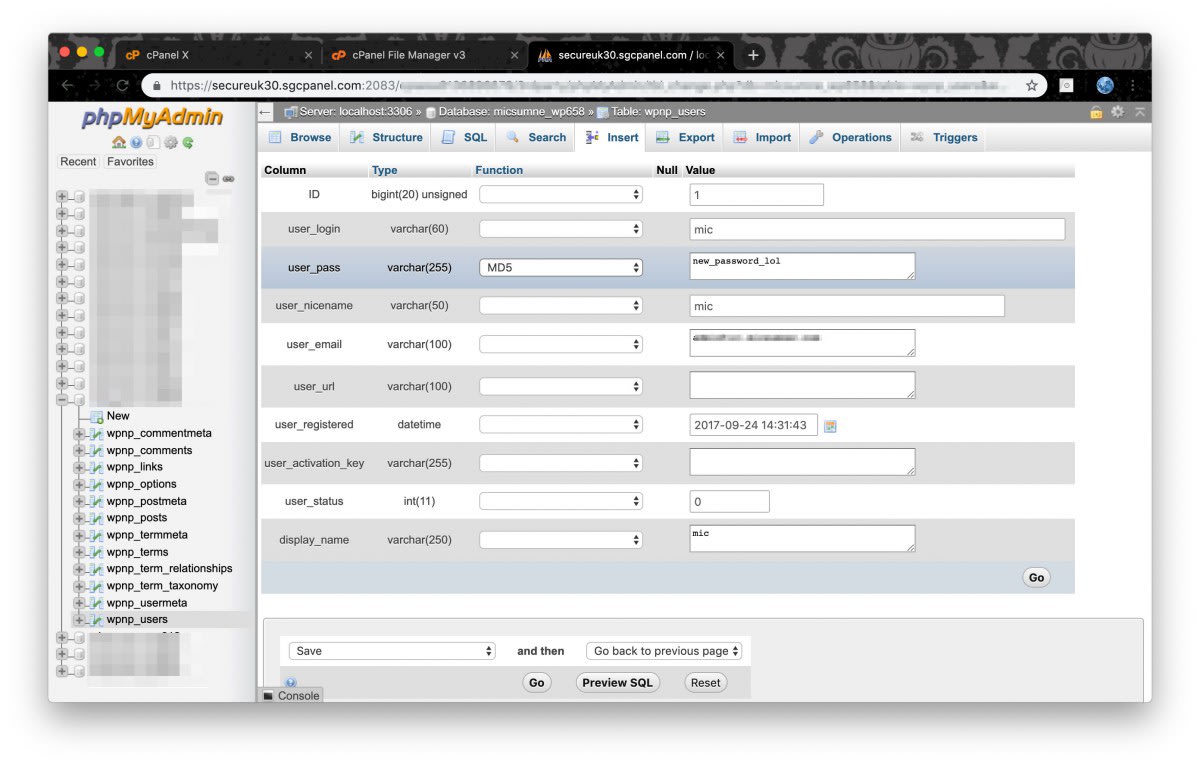Click the user_login value field
This screenshot has width=1200, height=766.
pyautogui.click(x=877, y=229)
